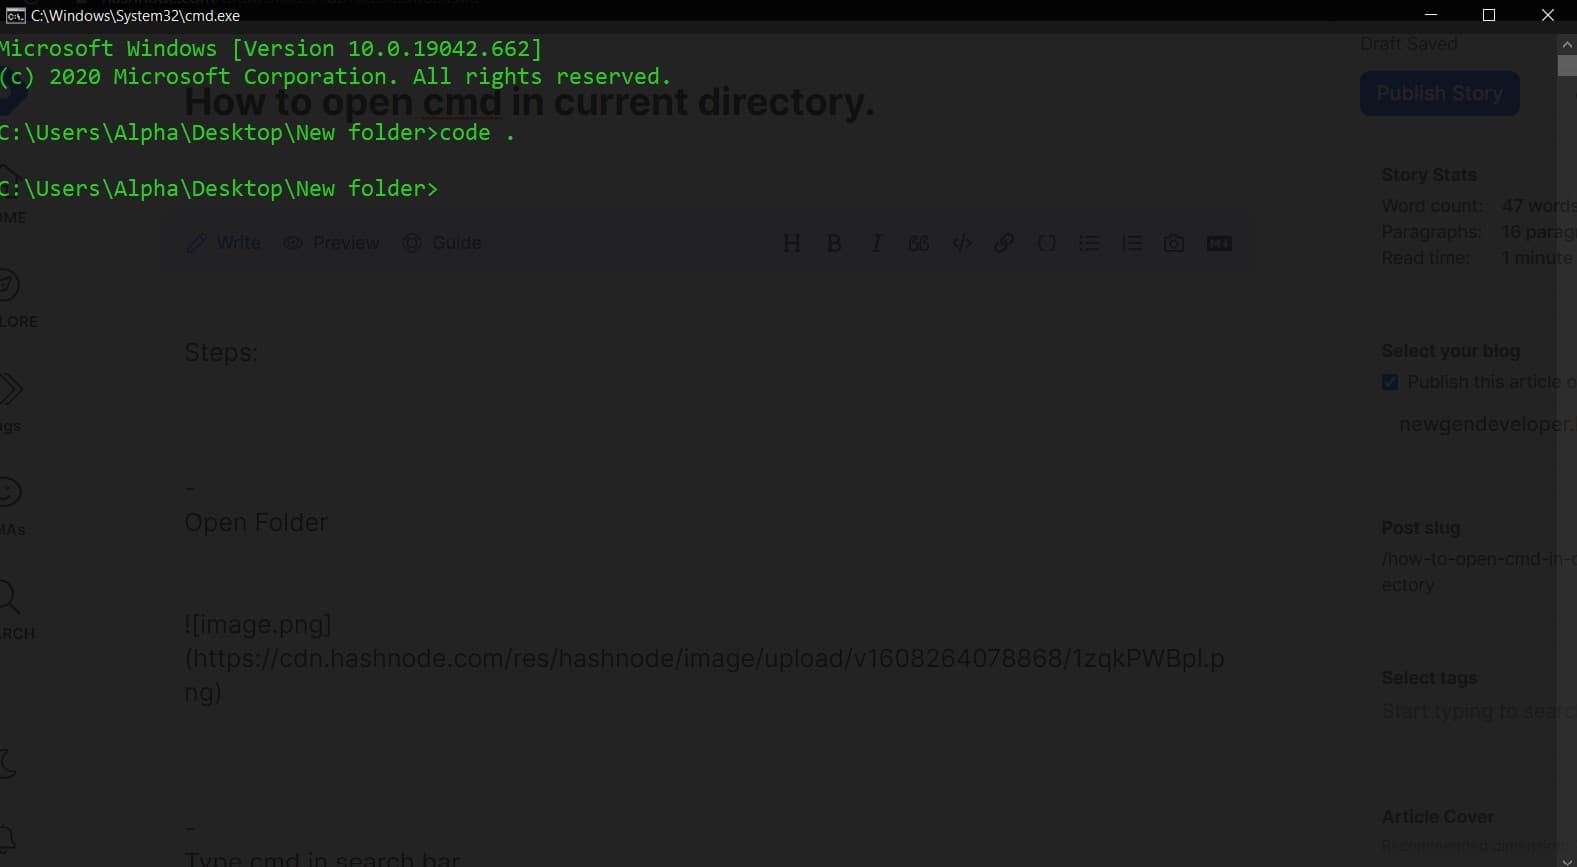1577x867 pixels.
Task: Toggle bold text formatting
Action: pyautogui.click(x=834, y=243)
